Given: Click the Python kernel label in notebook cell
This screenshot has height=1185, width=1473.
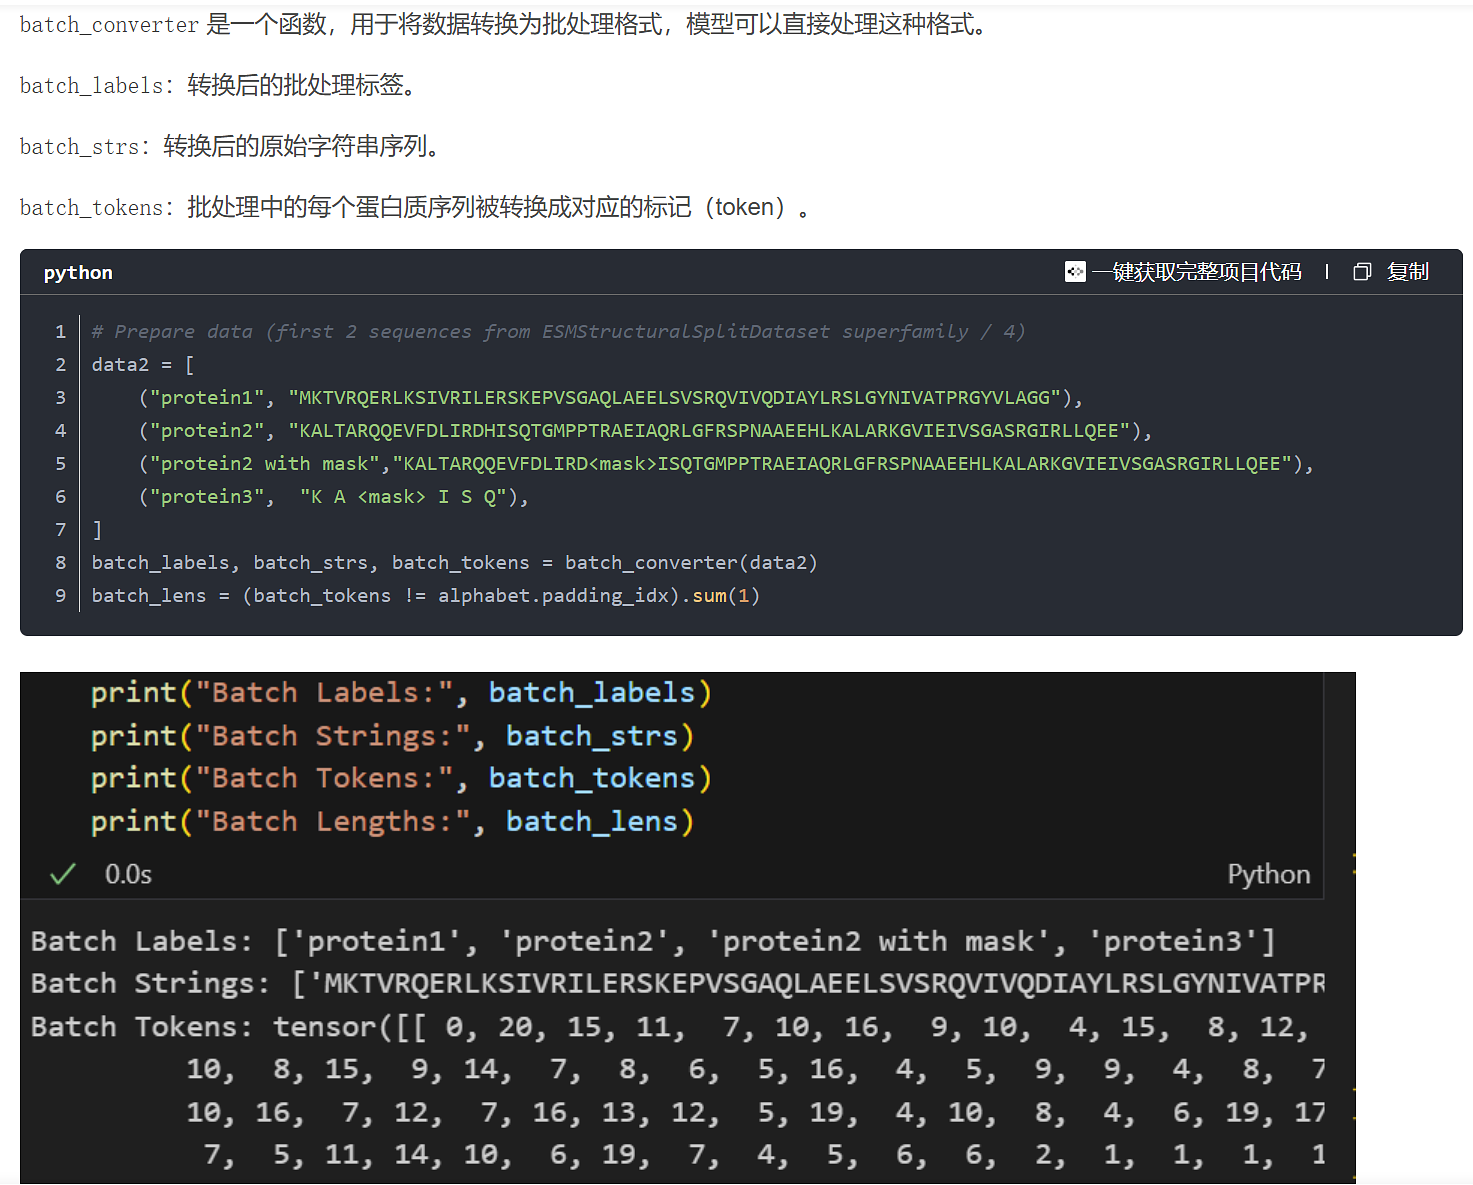Looking at the screenshot, I should tap(1268, 875).
